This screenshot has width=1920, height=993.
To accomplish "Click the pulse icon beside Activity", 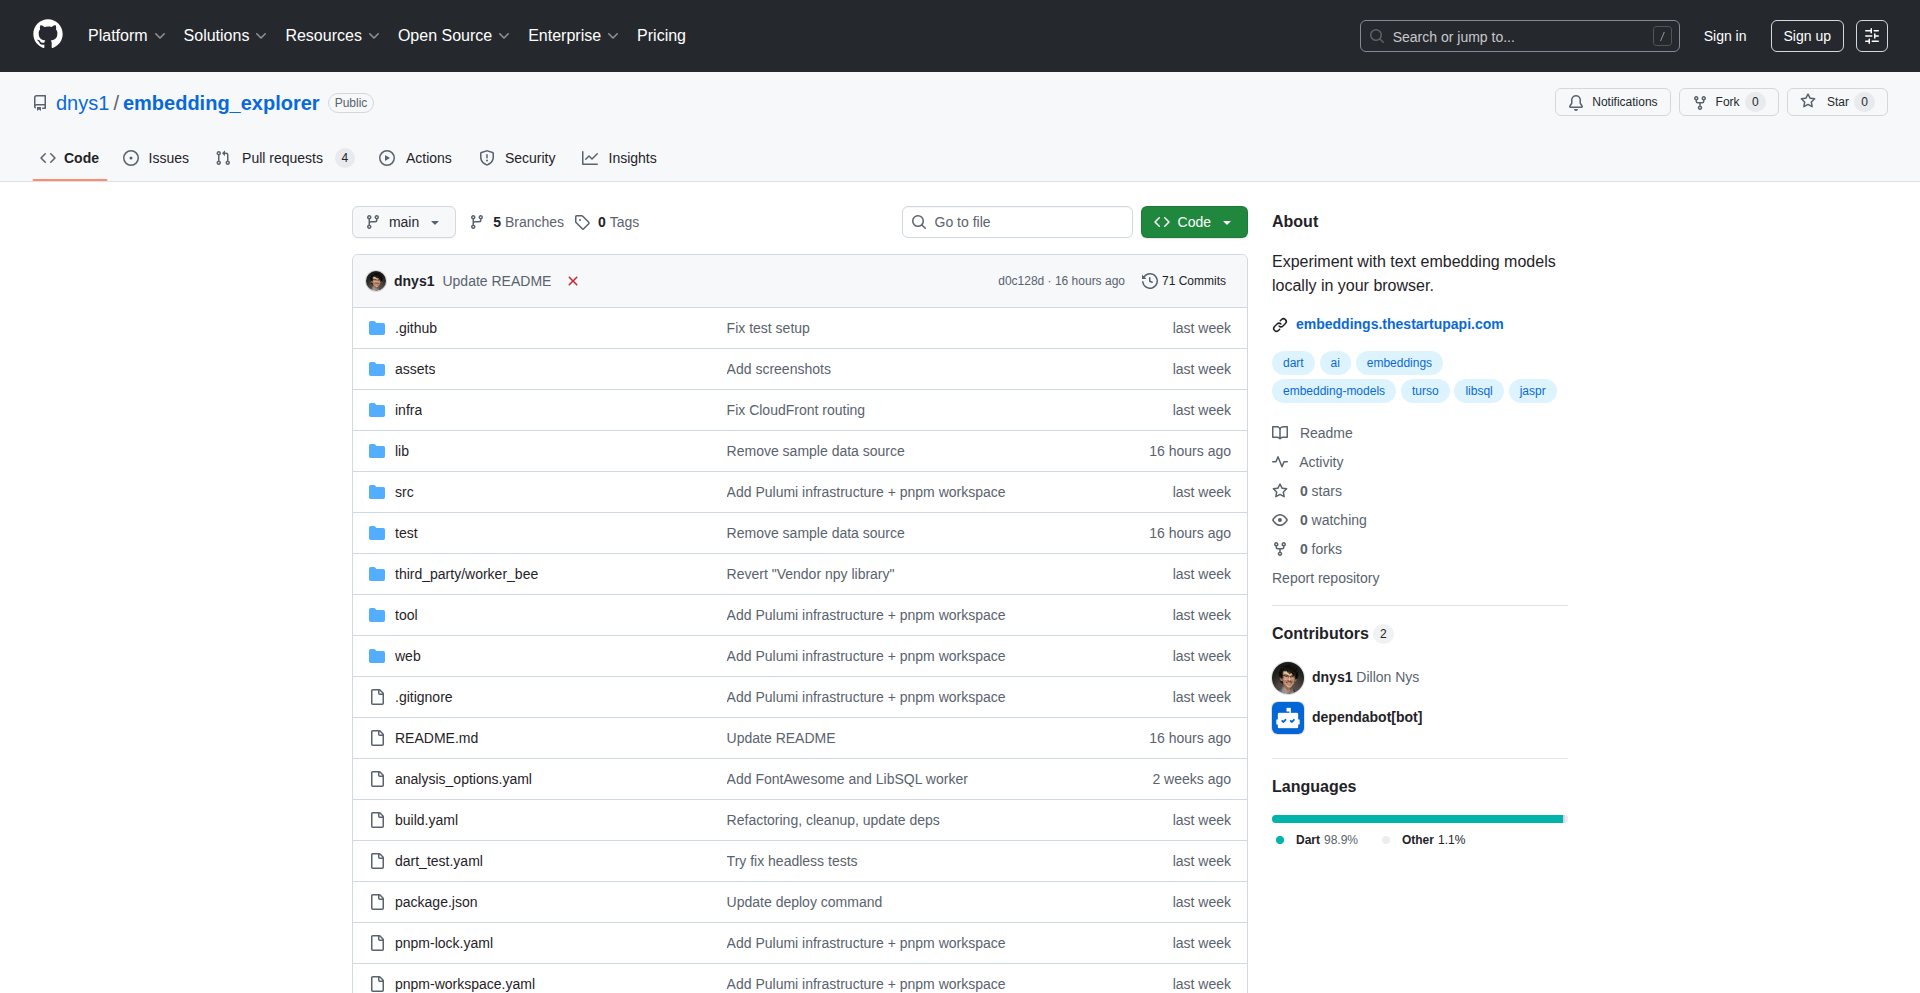I will [1280, 462].
